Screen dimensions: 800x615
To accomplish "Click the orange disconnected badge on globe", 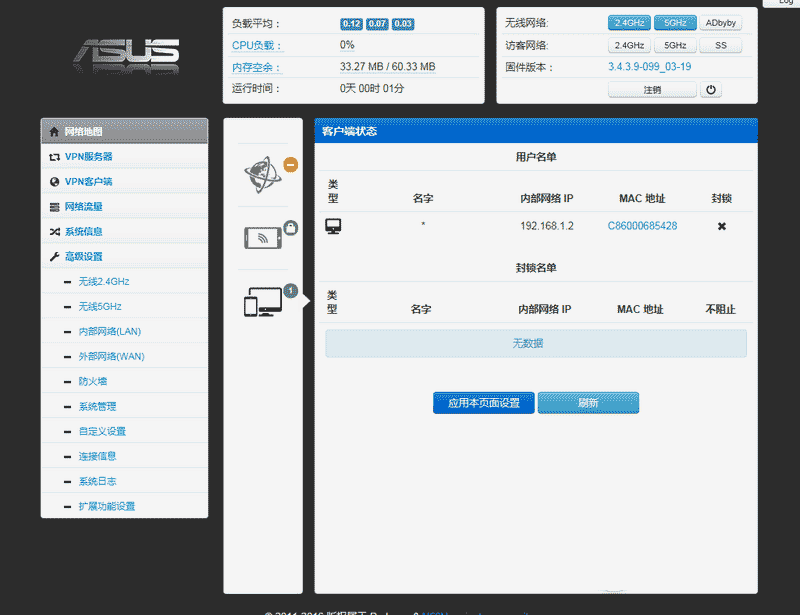I will (x=291, y=165).
